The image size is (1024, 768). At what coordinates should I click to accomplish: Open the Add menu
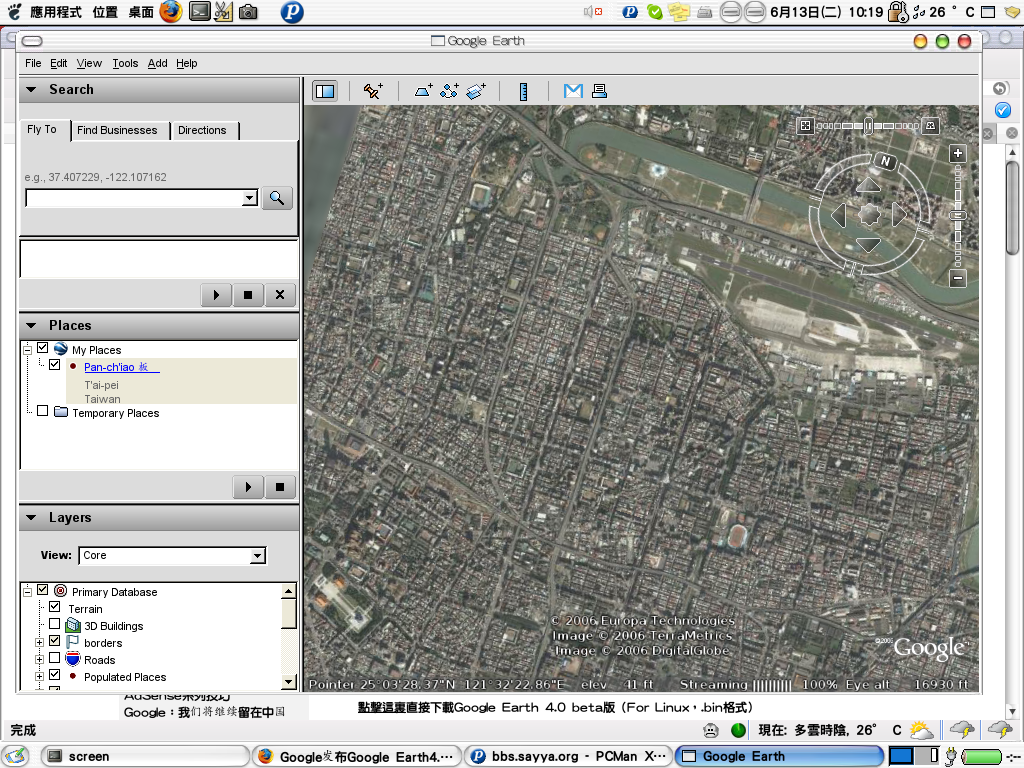[157, 63]
